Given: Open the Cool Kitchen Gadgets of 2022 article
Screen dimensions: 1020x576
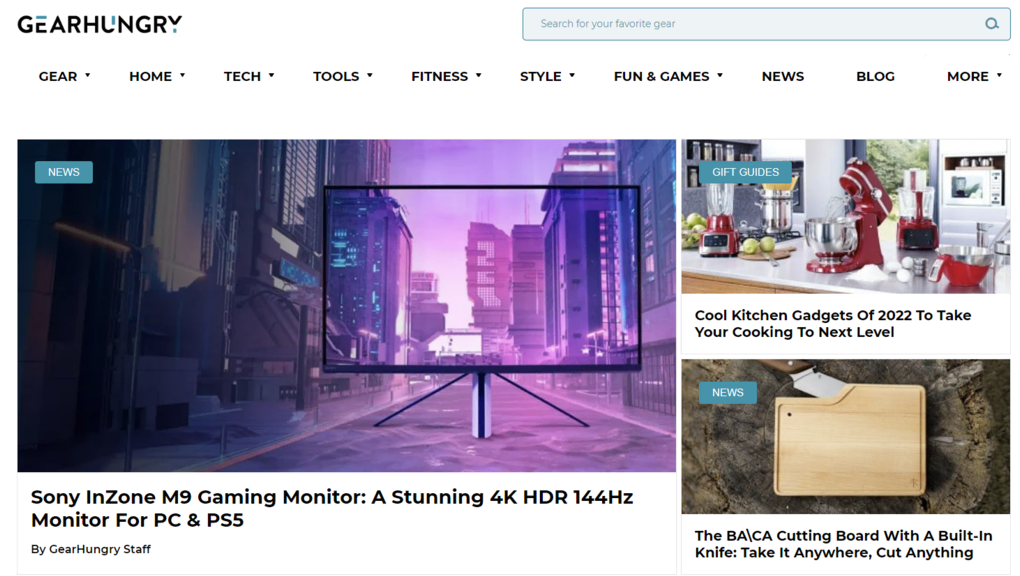Looking at the screenshot, I should point(832,323).
